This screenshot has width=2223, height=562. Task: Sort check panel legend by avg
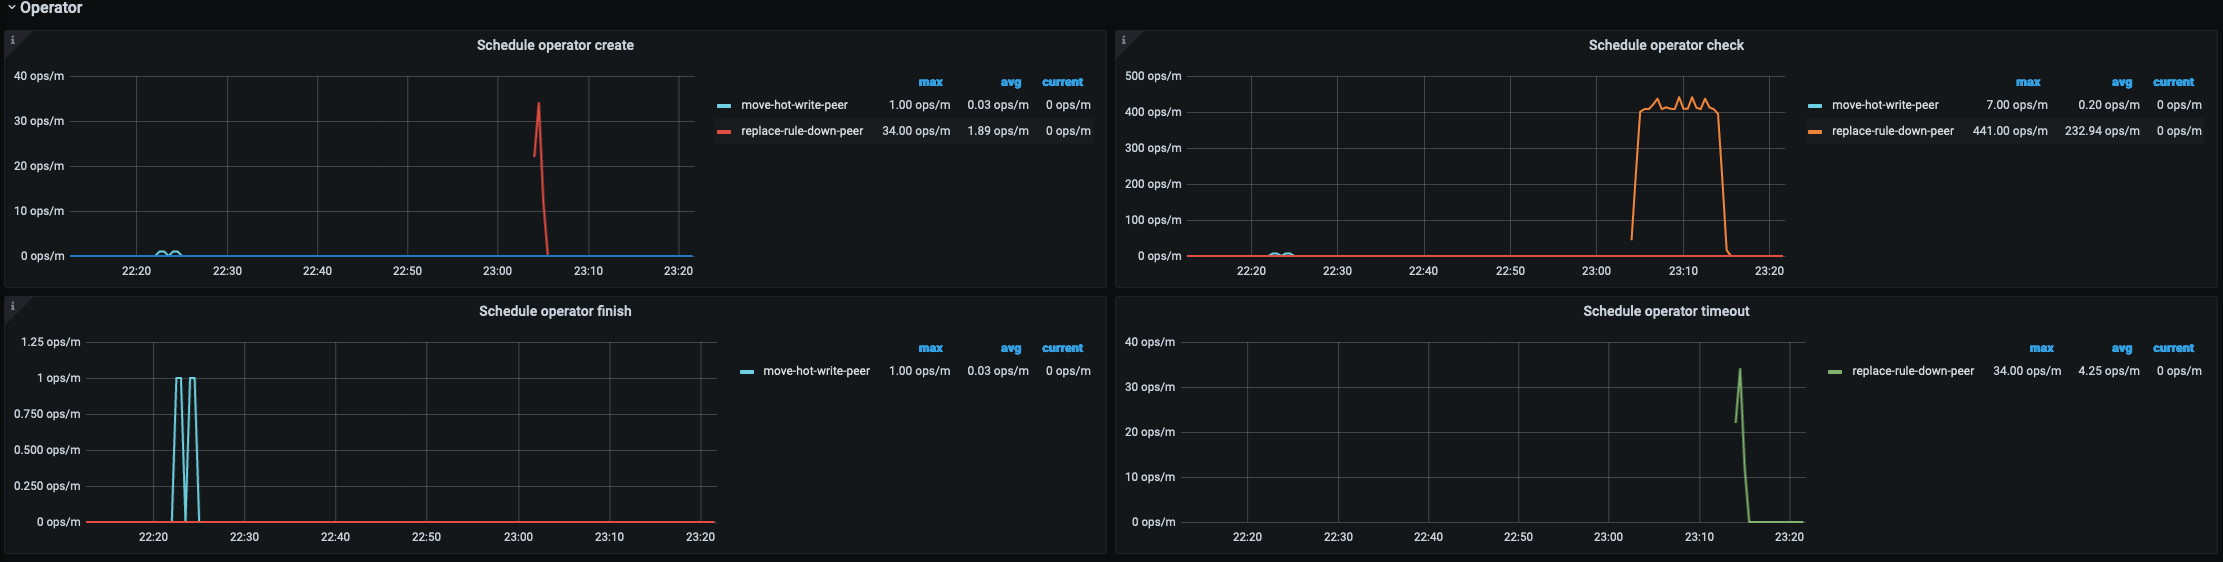2121,82
